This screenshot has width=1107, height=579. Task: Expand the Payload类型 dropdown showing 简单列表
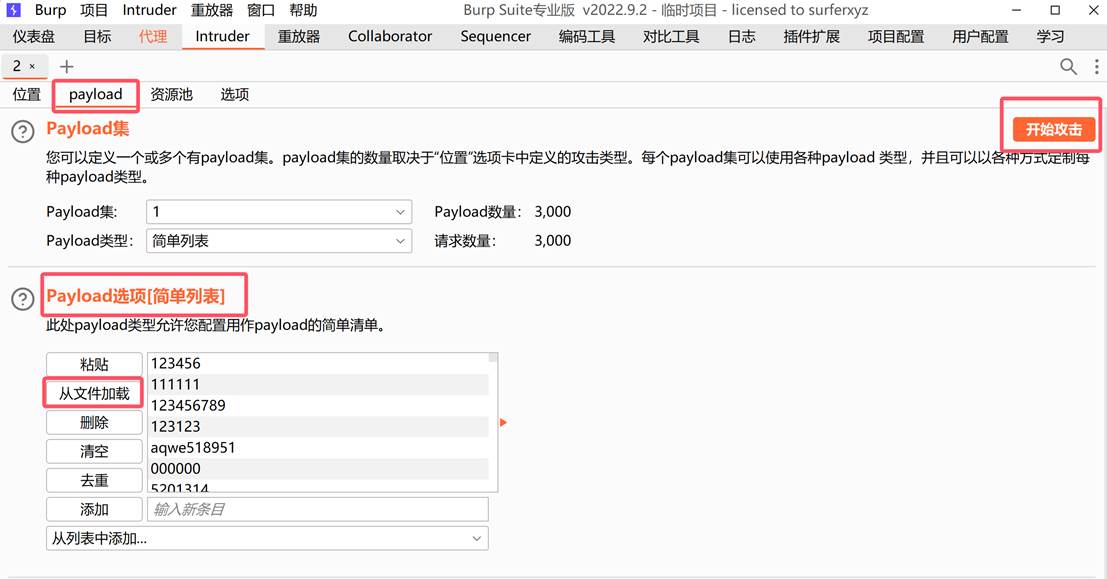pyautogui.click(x=279, y=241)
